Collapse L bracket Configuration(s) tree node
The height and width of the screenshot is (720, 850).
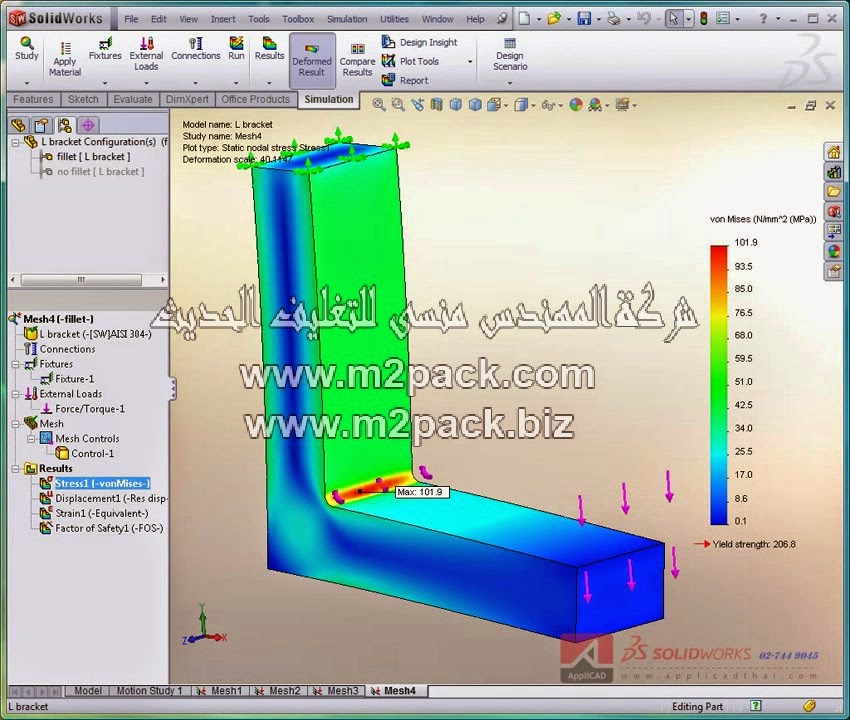pos(15,142)
